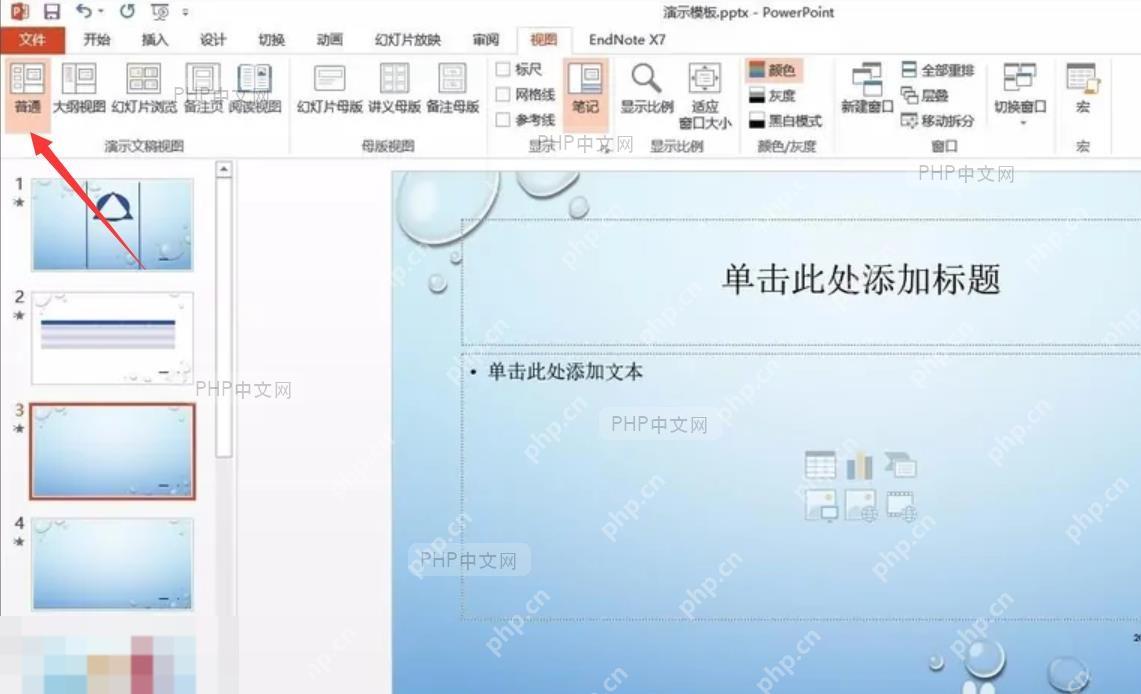Click thumbnail pane scroll-up arrow
Image resolution: width=1141 pixels, height=694 pixels.
pyautogui.click(x=224, y=169)
